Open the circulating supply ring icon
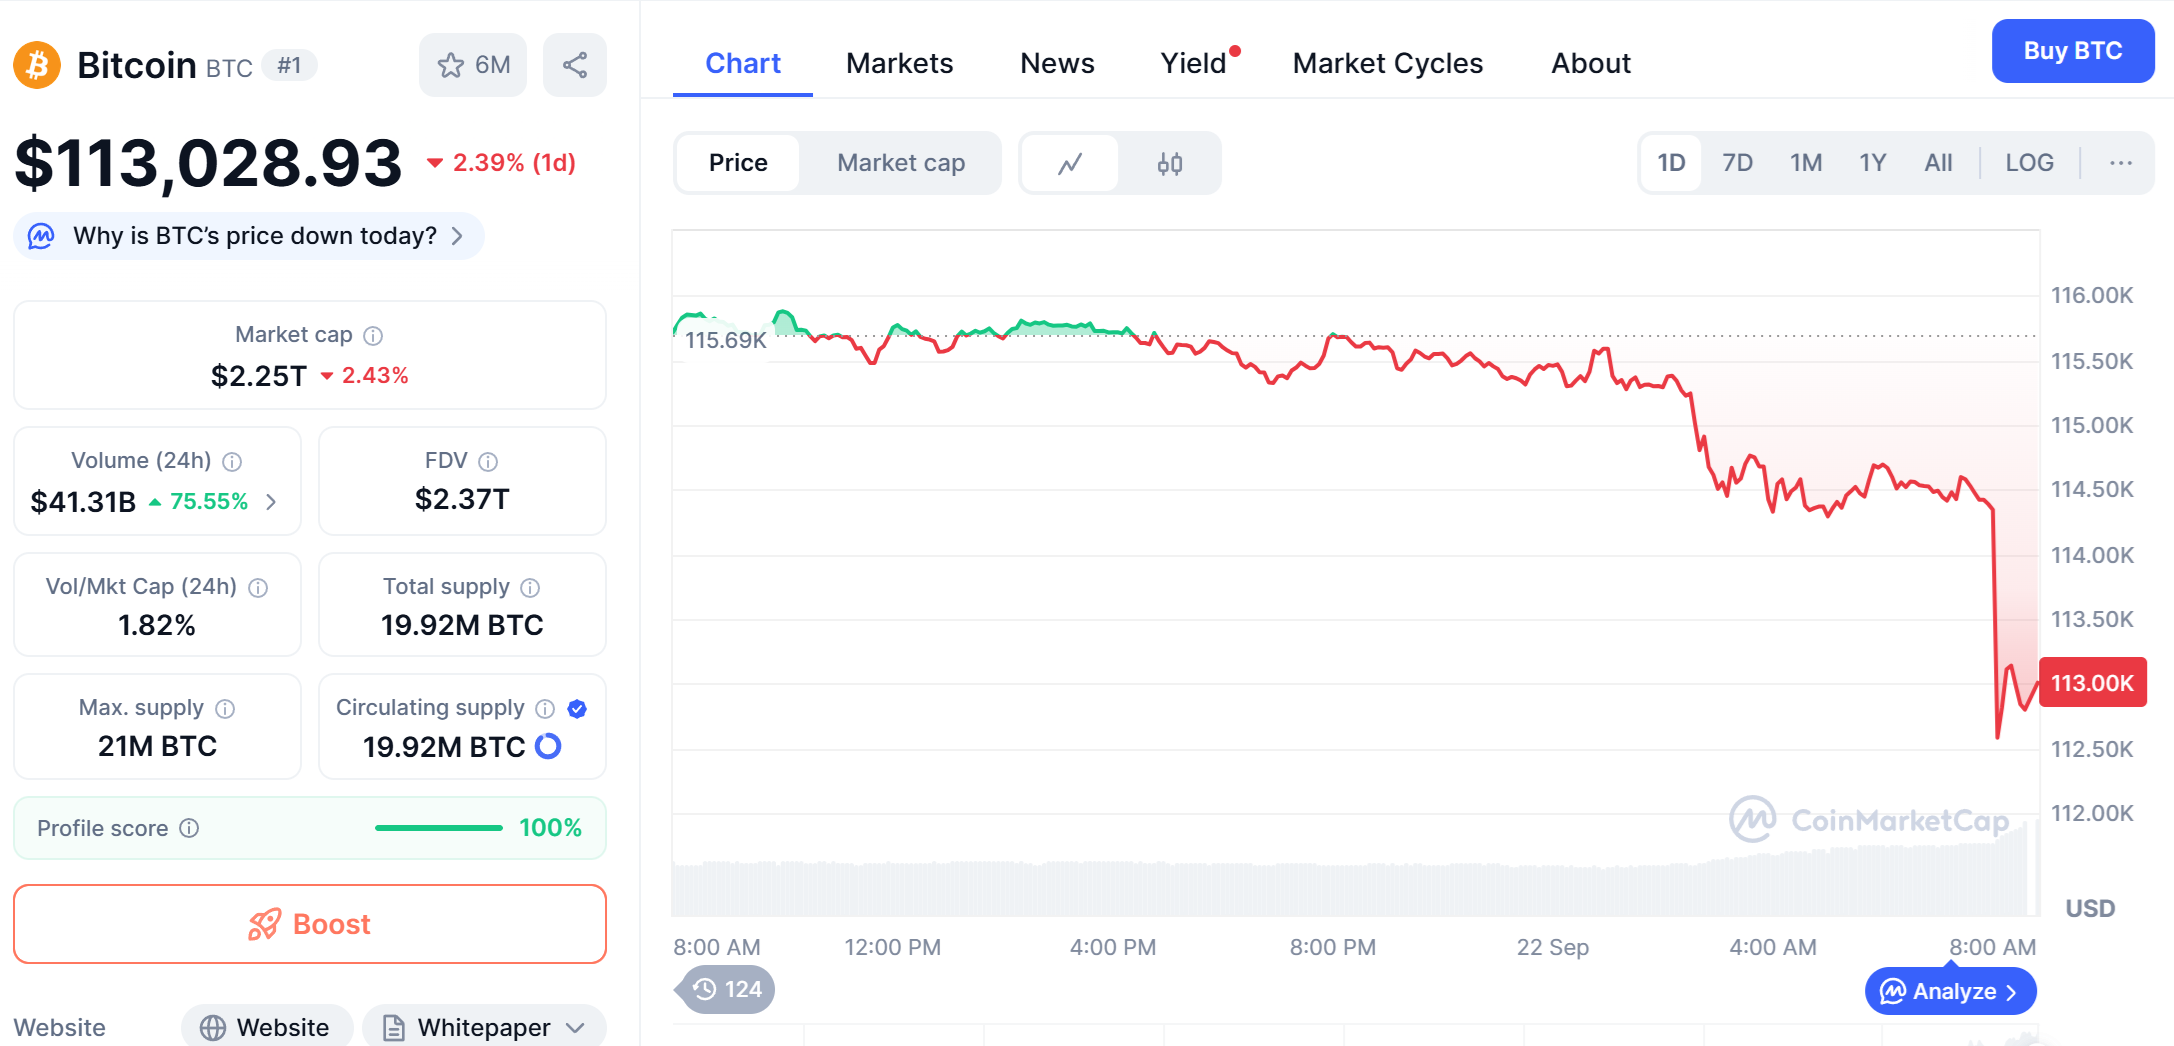This screenshot has width=2174, height=1046. pos(548,746)
